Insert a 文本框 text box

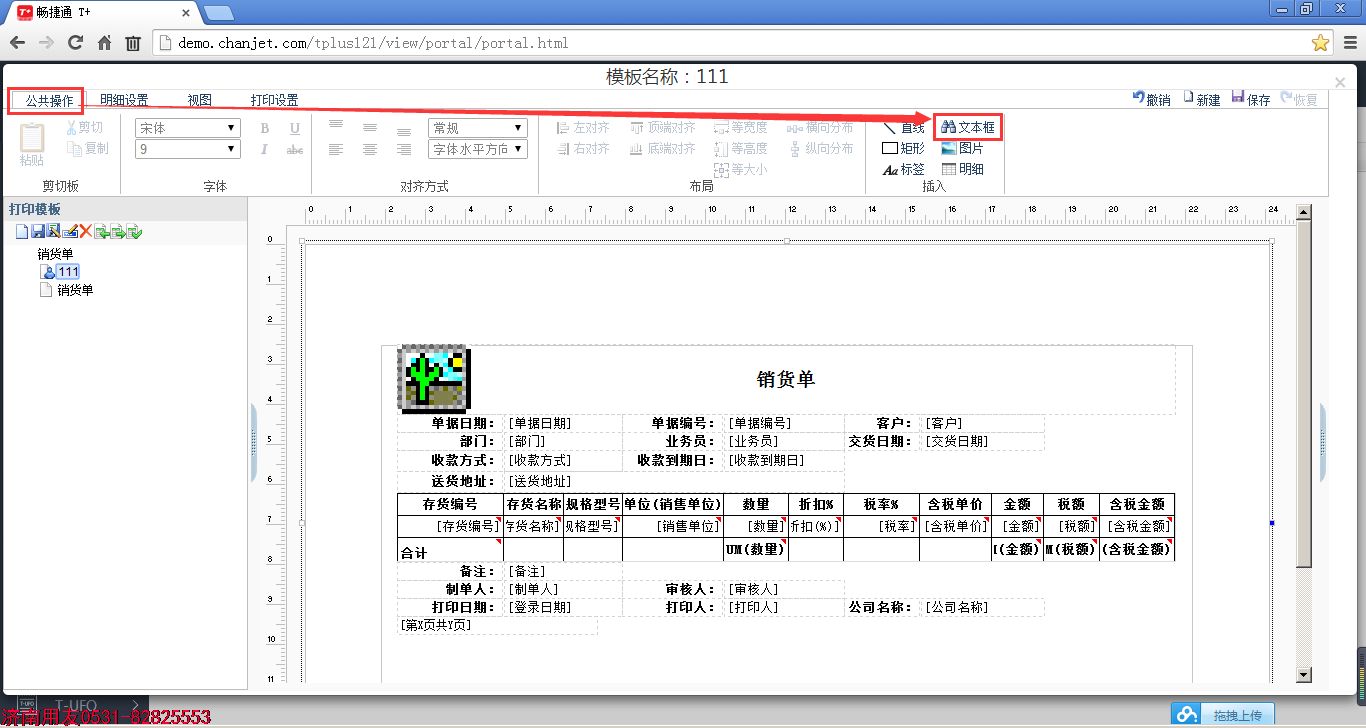tap(968, 127)
